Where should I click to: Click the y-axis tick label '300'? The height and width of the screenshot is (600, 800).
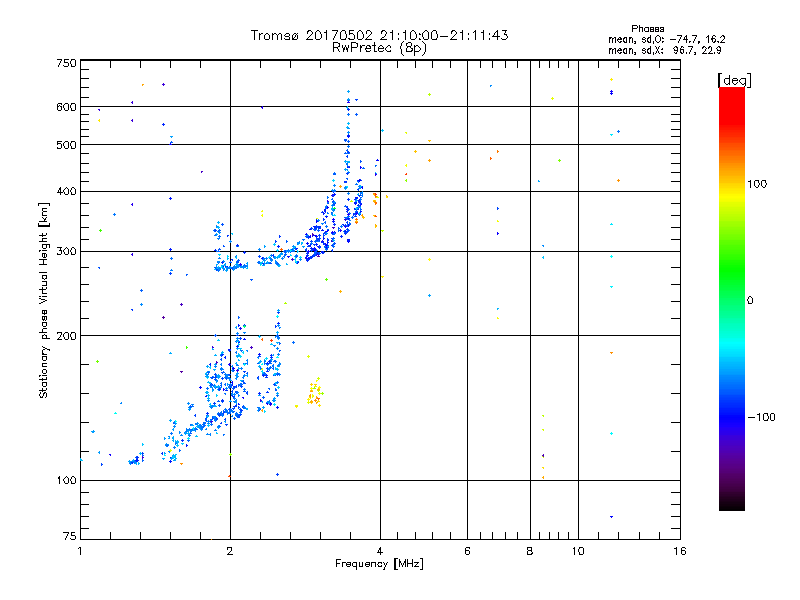66,252
